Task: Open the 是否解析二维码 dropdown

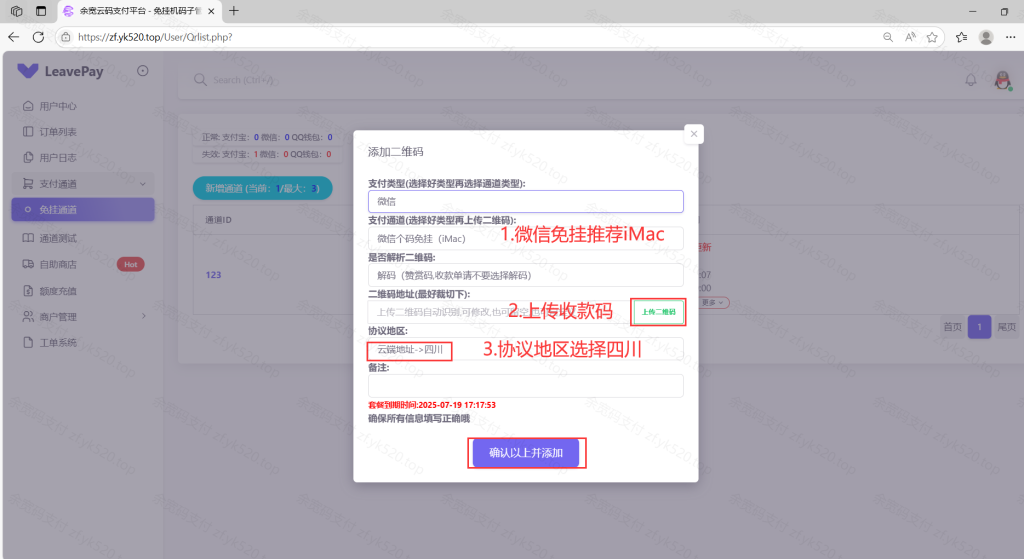Action: click(x=525, y=275)
